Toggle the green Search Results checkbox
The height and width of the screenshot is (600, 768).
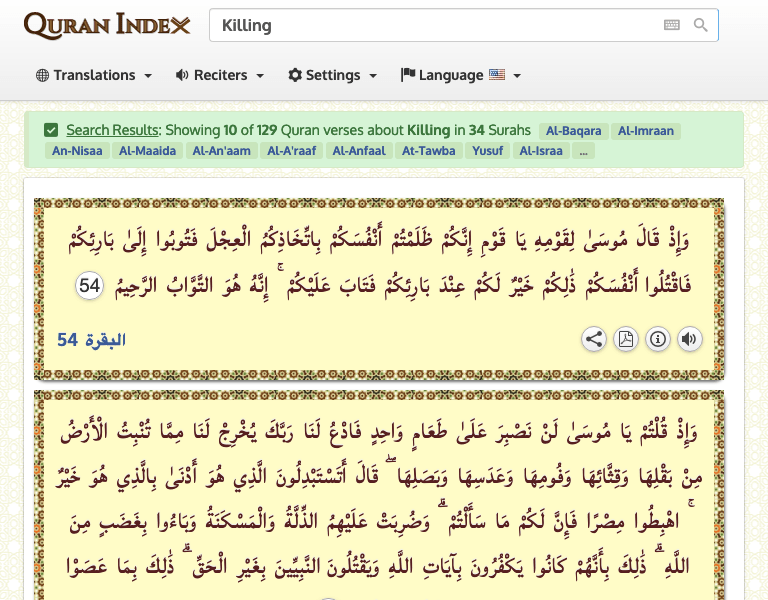pos(51,130)
